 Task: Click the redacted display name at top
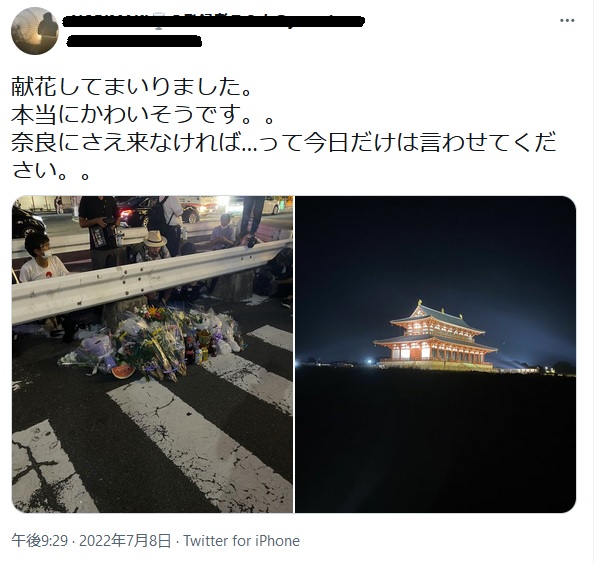click(213, 21)
